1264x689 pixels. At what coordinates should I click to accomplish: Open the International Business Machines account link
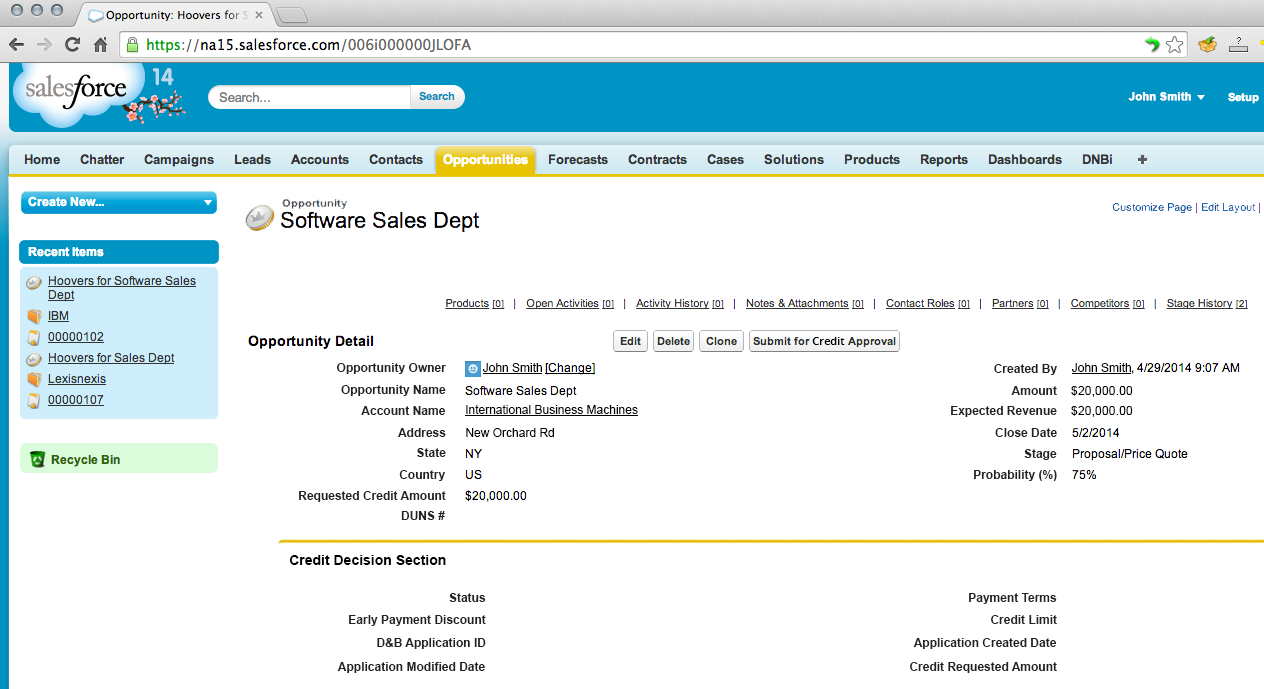[551, 411]
